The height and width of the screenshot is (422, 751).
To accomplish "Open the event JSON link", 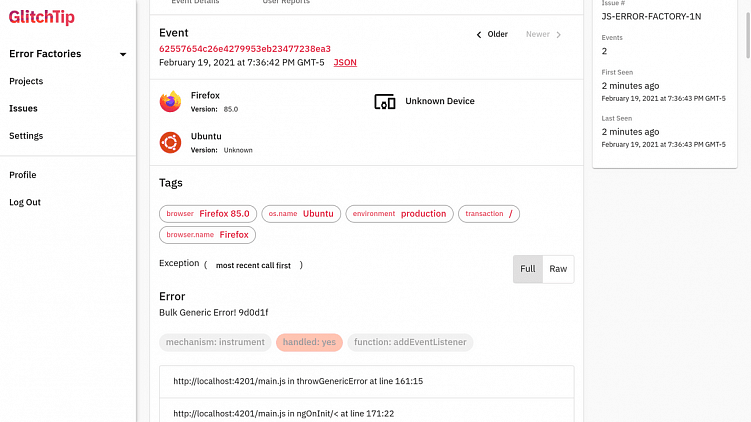I will point(344,62).
